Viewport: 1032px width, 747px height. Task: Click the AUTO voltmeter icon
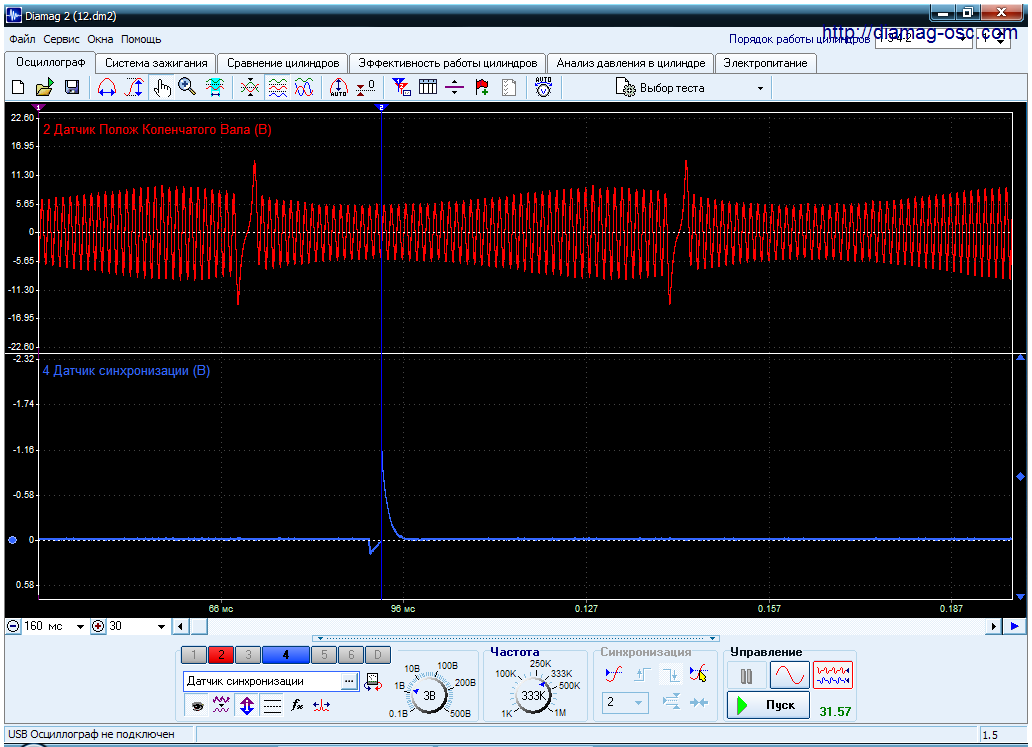544,88
